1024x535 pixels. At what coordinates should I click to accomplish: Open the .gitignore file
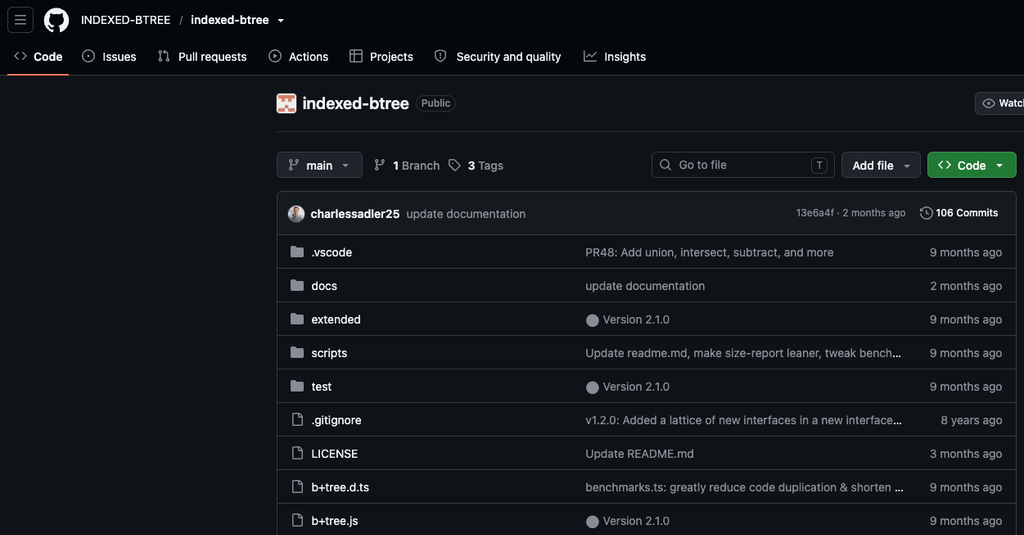(x=336, y=420)
